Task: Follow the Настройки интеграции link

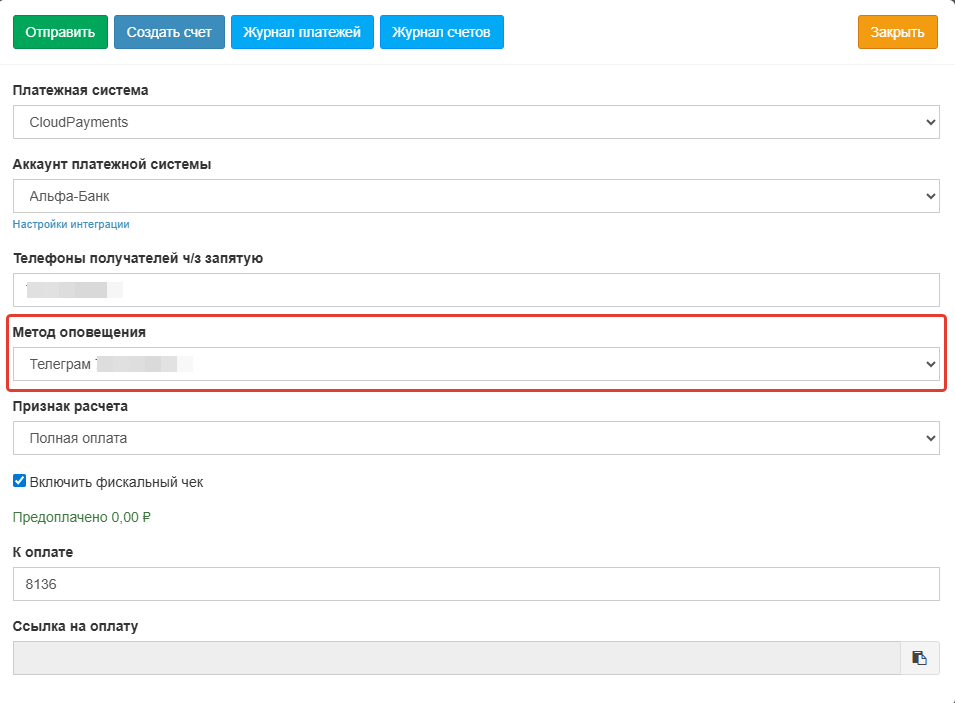Action: pos(71,224)
